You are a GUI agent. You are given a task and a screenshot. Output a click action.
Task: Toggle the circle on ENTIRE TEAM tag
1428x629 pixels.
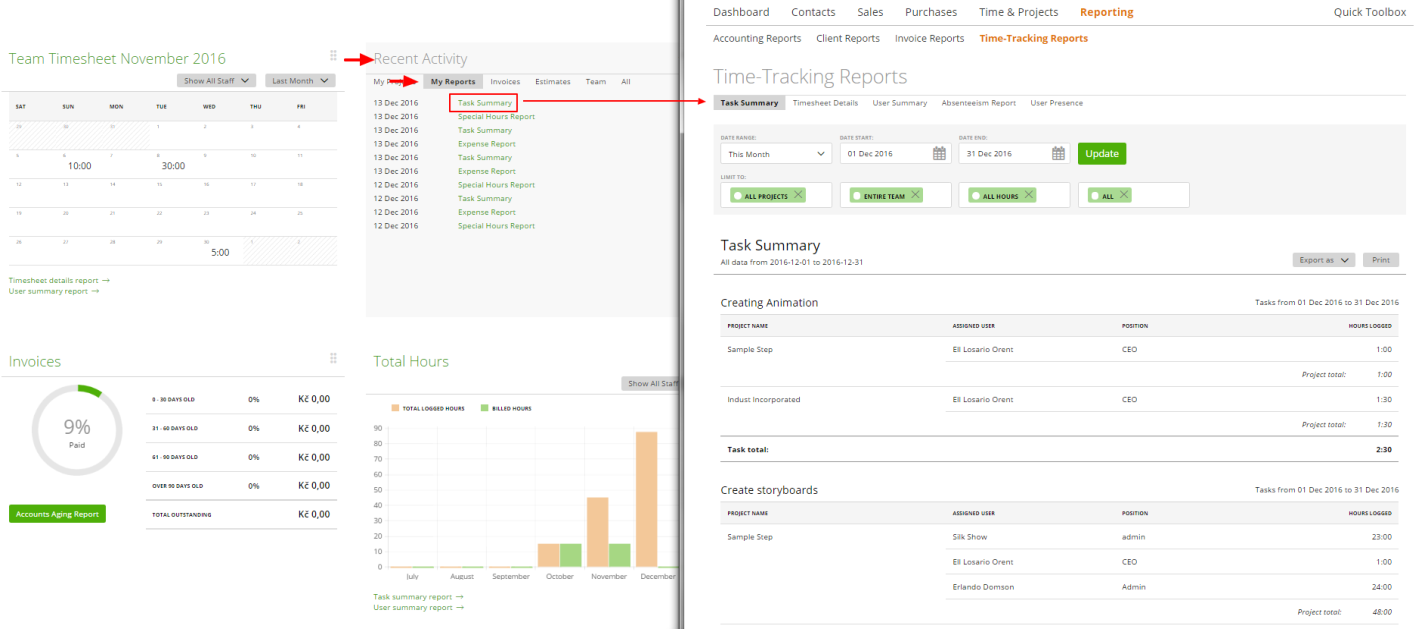click(856, 196)
